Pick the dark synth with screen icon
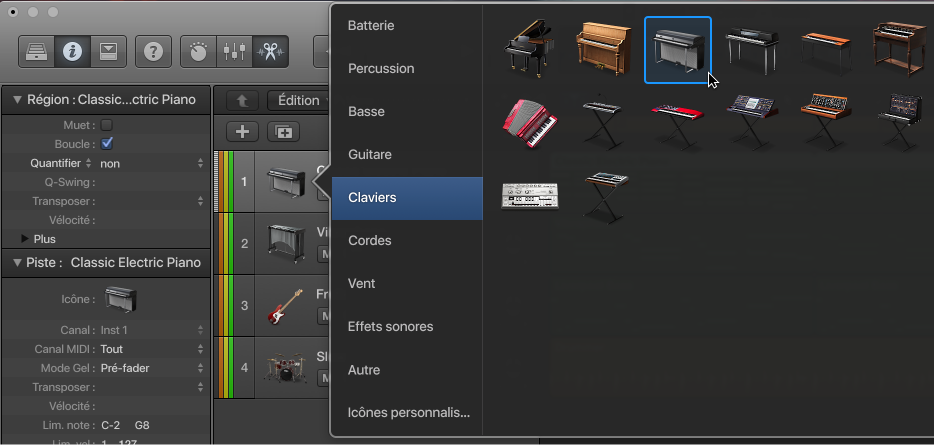 click(900, 122)
